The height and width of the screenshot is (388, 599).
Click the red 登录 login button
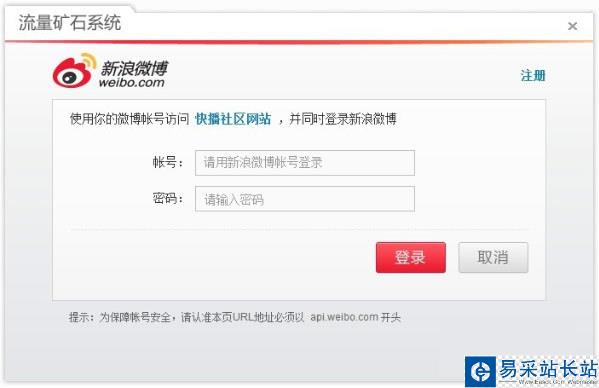click(411, 257)
